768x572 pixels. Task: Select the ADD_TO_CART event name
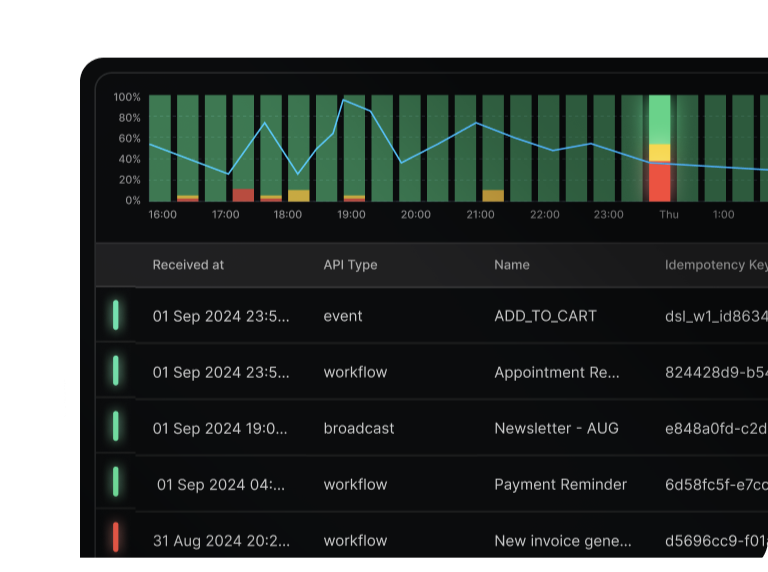click(545, 316)
